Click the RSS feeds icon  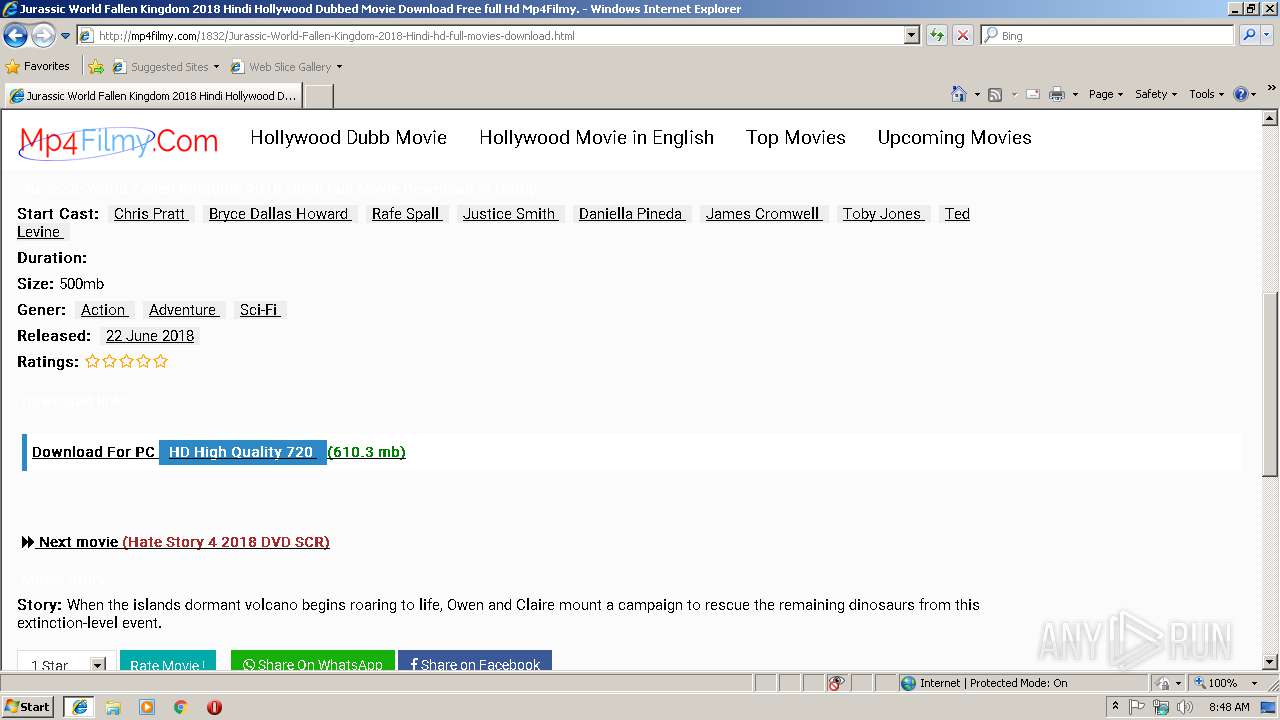995,94
